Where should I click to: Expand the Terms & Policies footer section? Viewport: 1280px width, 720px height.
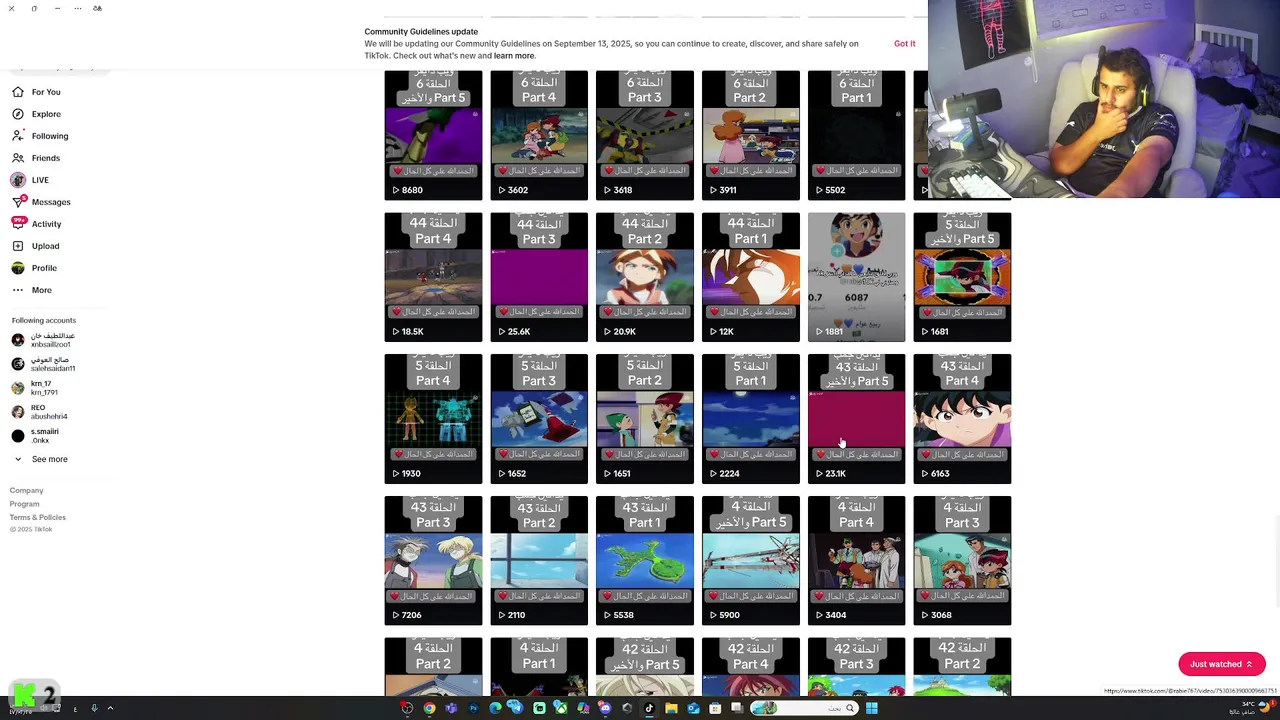click(38, 517)
